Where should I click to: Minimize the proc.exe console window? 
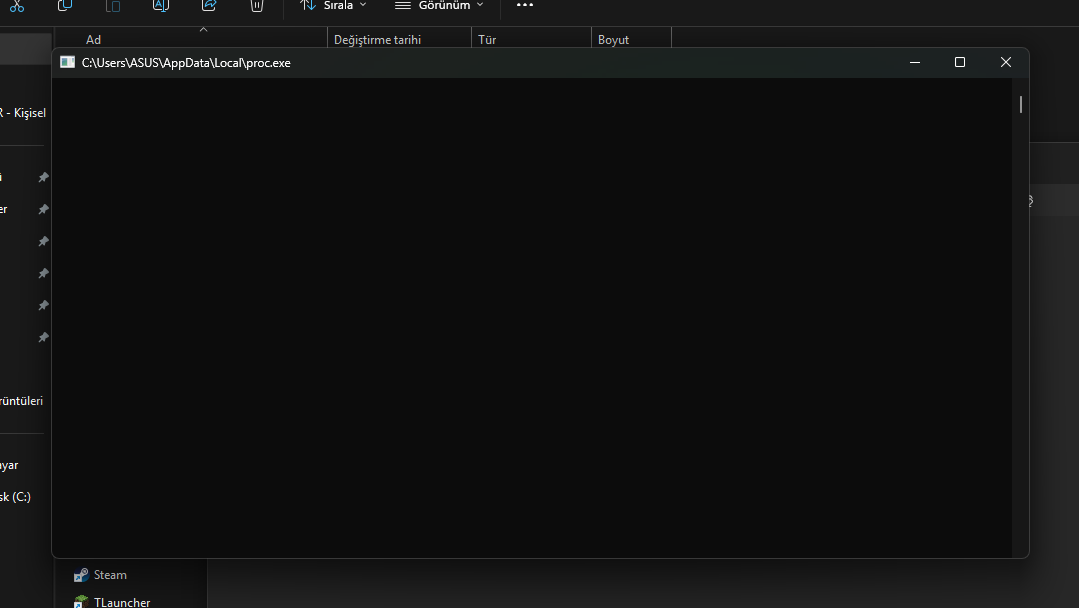[x=915, y=63]
